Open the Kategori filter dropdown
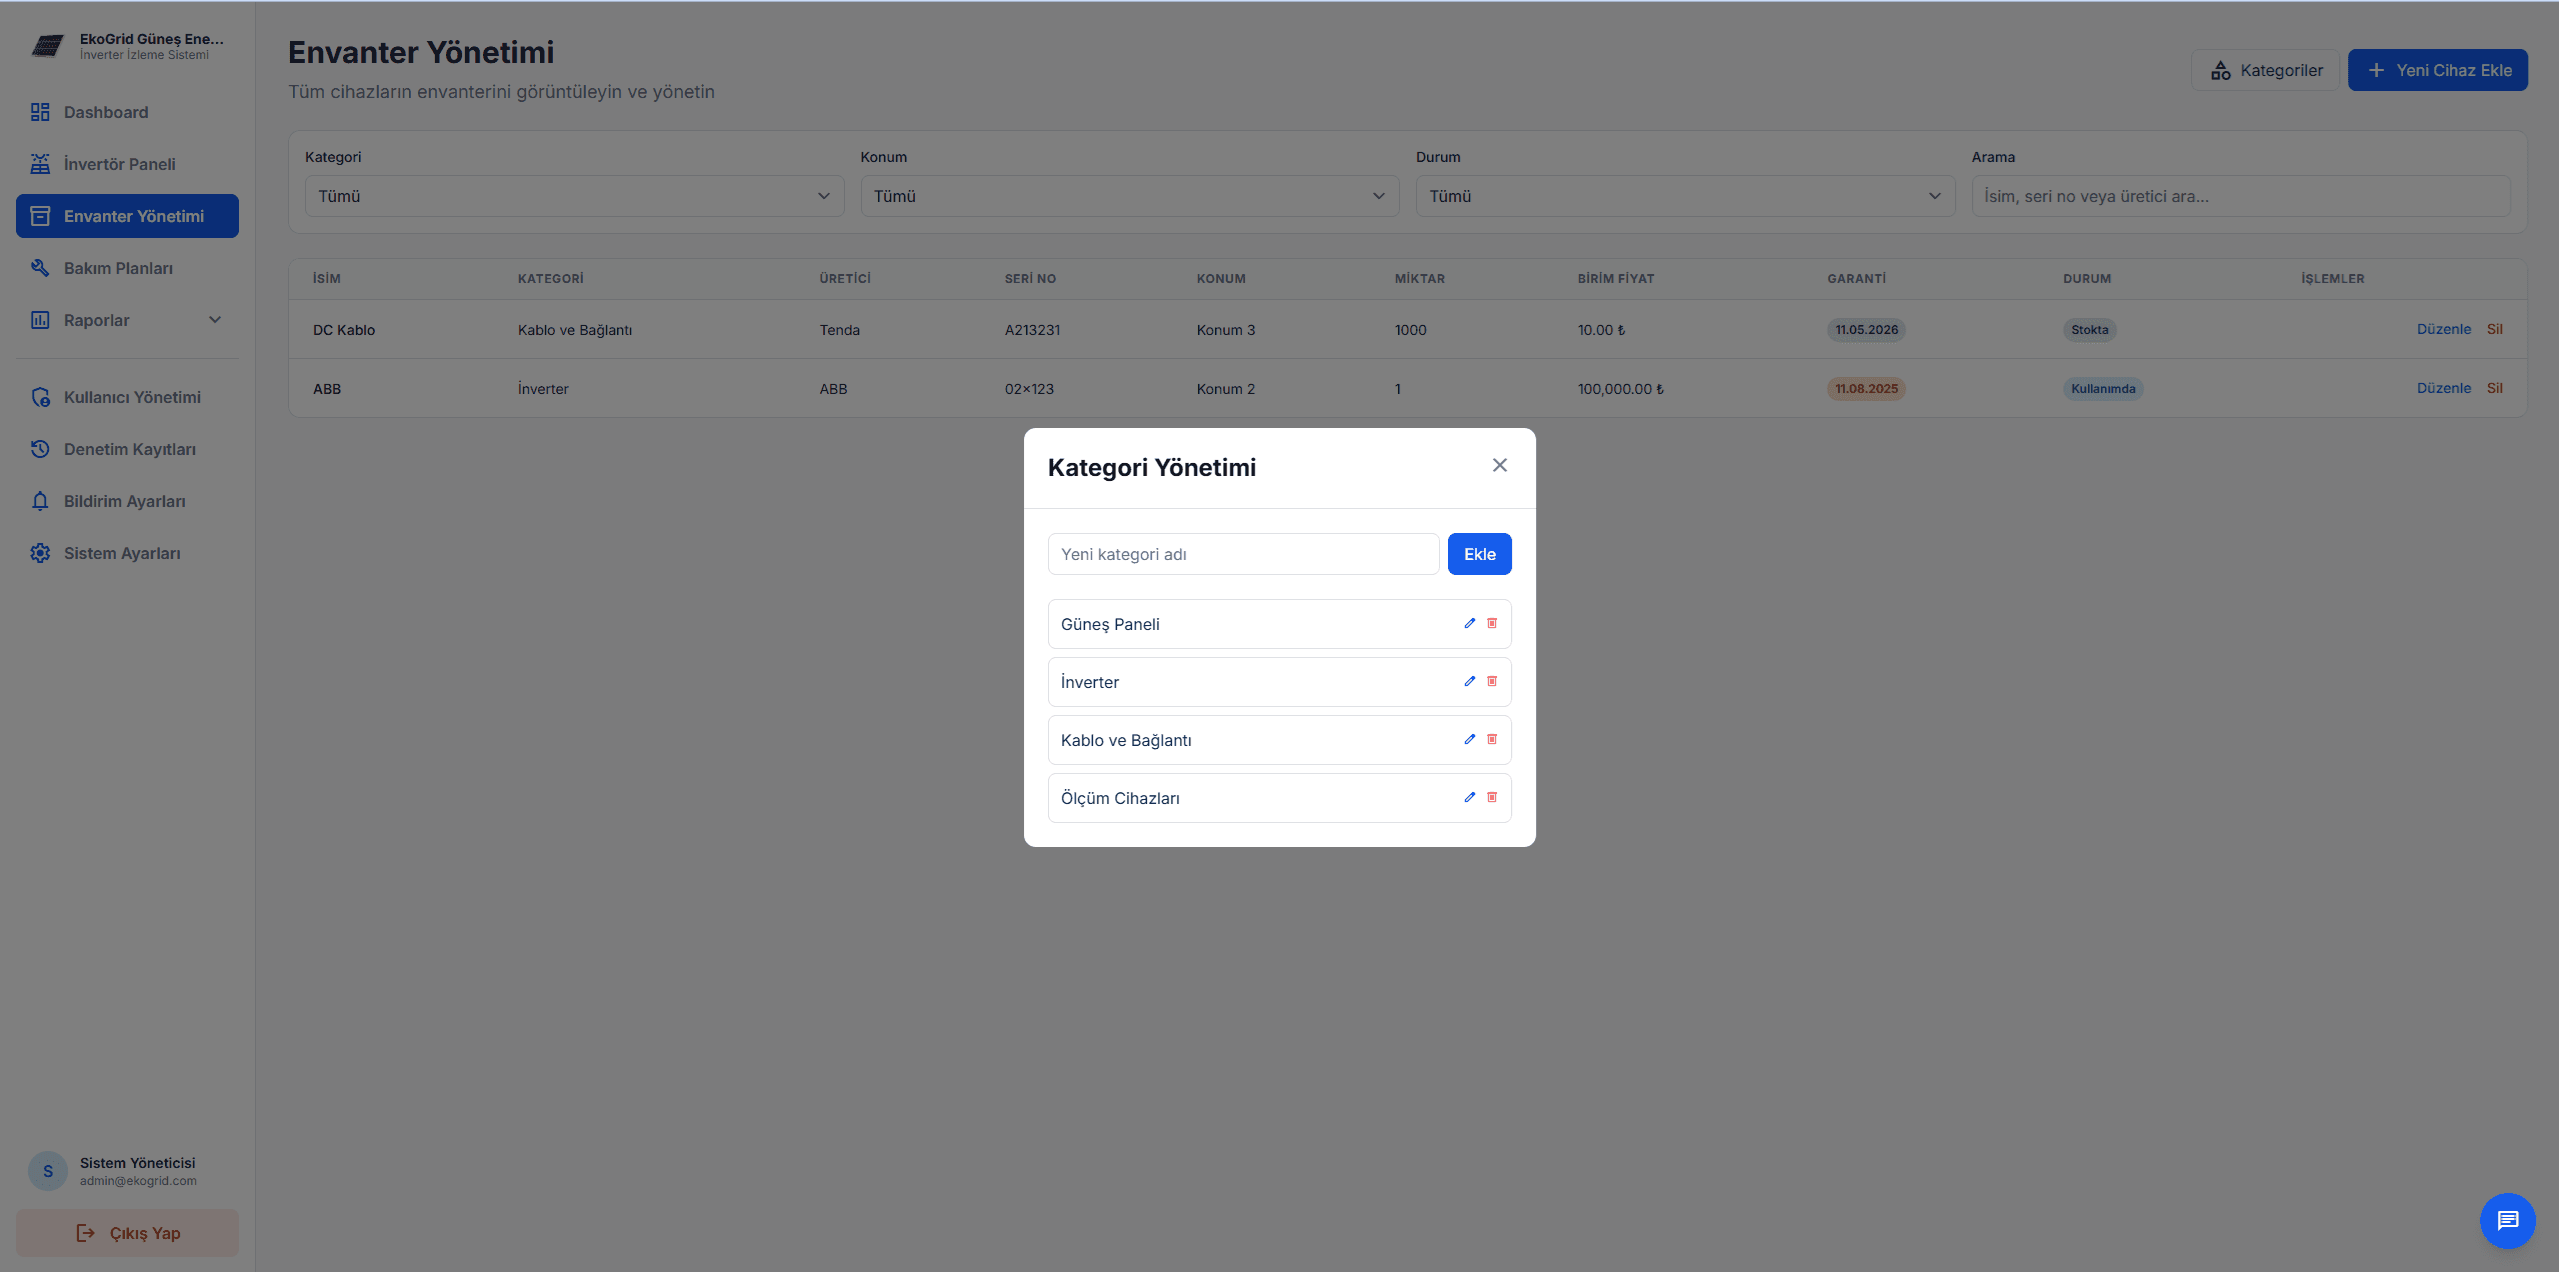Viewport: 2559px width, 1272px height. [x=574, y=196]
